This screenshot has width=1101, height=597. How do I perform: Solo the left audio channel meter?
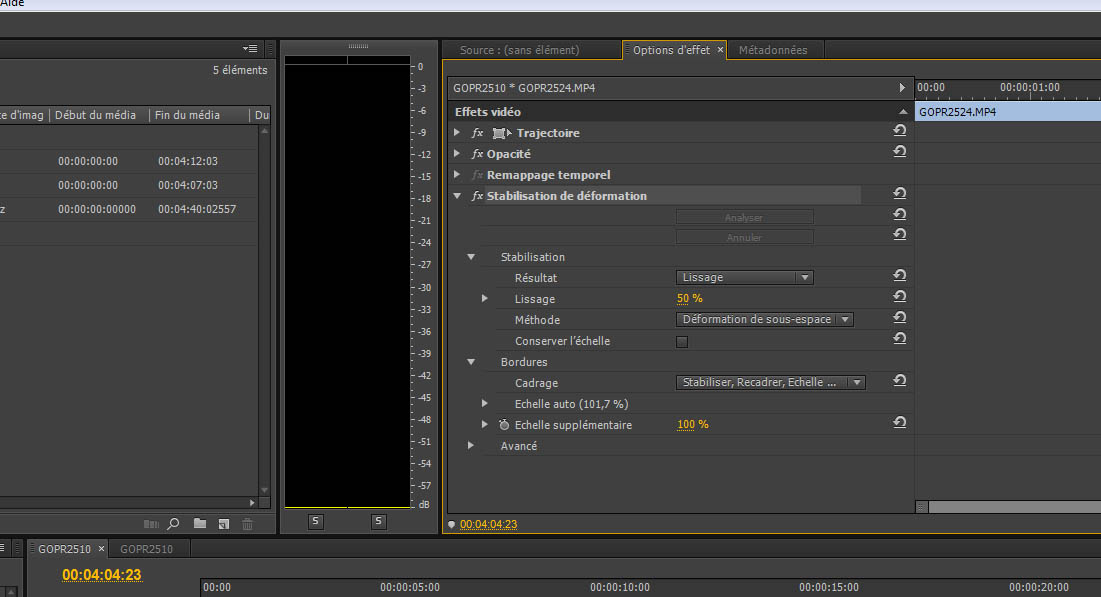[316, 521]
